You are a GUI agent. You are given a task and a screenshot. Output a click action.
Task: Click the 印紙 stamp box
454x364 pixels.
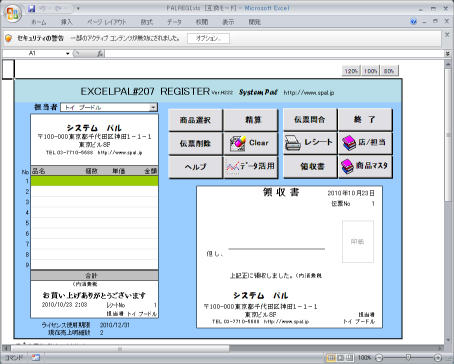pos(358,242)
